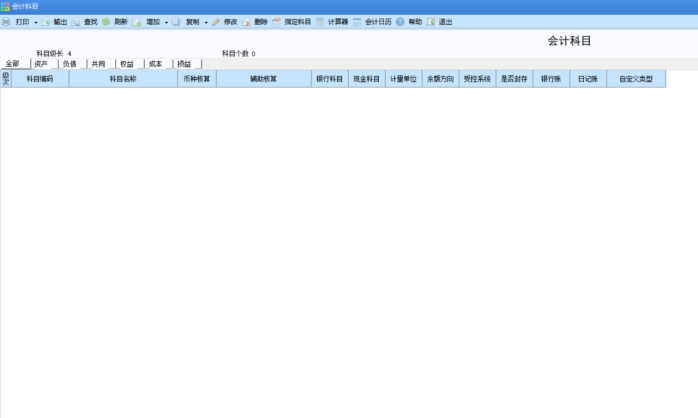
Task: Click the 输出 export icon
Action: click(x=46, y=22)
